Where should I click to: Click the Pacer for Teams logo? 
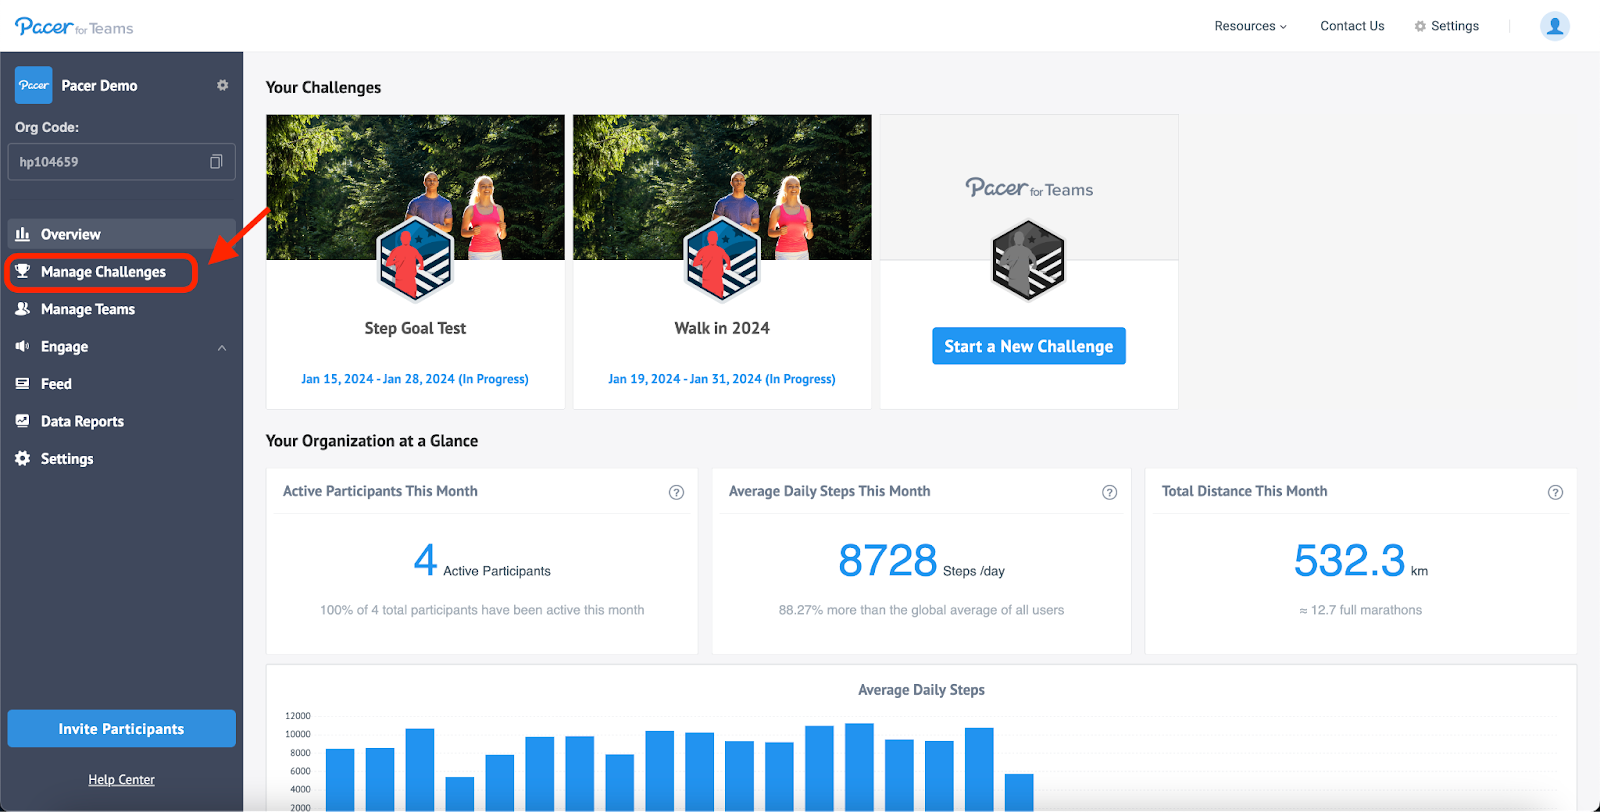tap(74, 27)
